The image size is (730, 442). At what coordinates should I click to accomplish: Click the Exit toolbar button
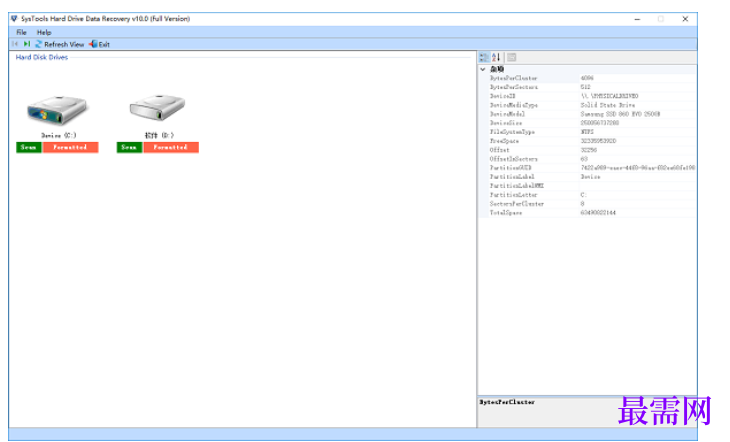(100, 44)
